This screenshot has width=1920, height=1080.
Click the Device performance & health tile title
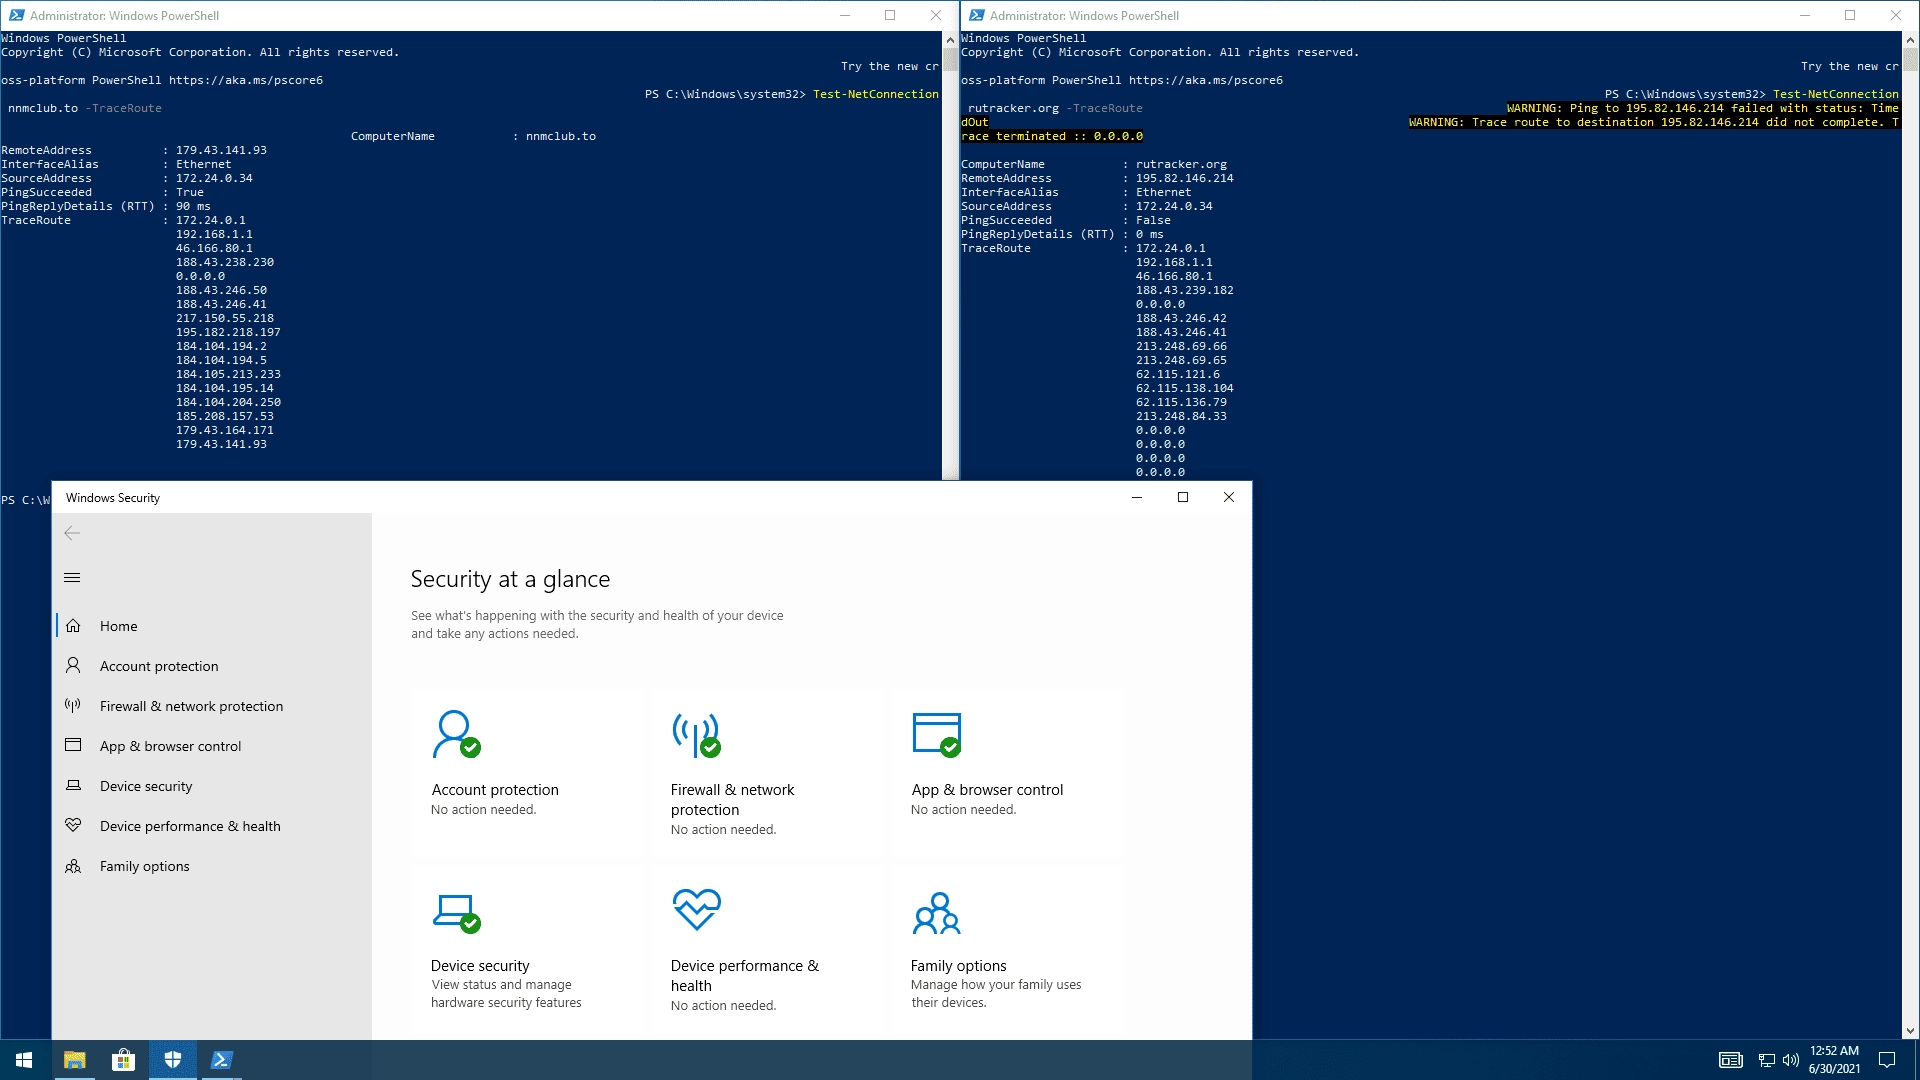pos(744,976)
